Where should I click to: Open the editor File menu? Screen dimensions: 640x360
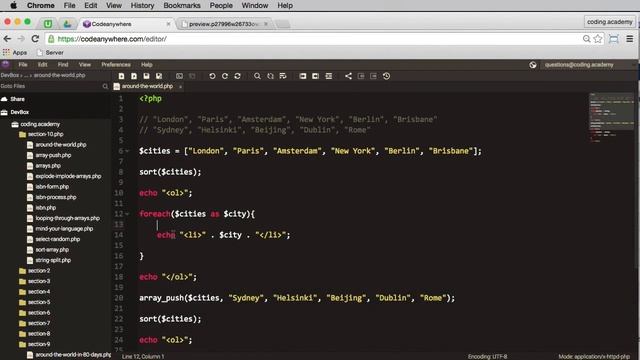click(x=23, y=64)
